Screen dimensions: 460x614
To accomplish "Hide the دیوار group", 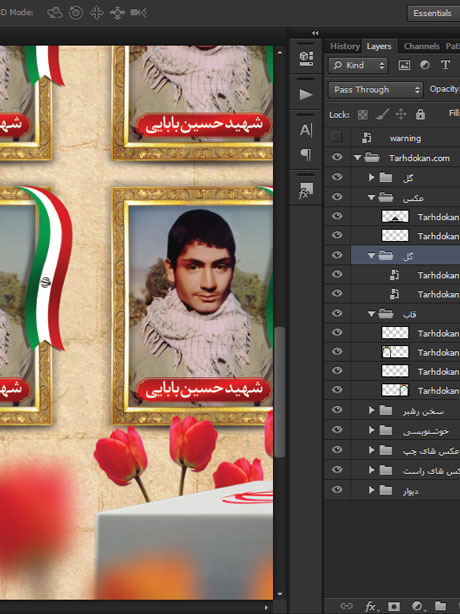I will (337, 489).
